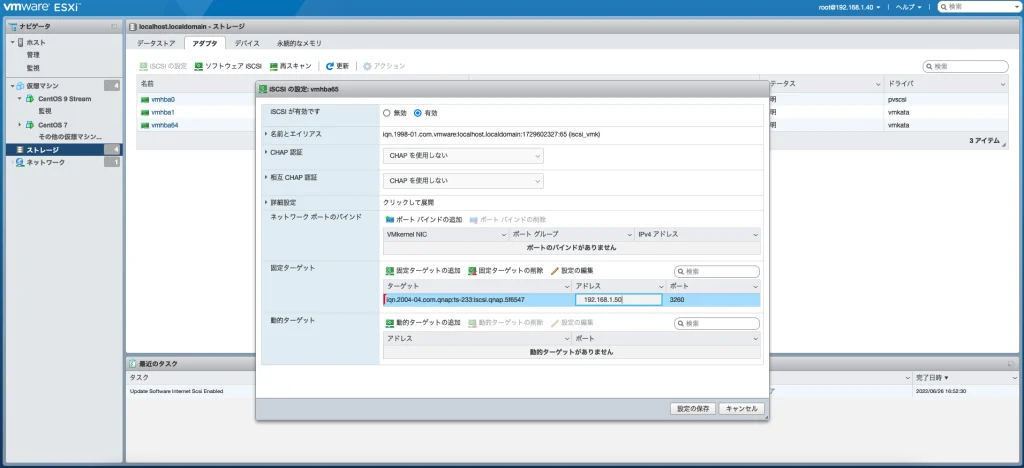
Task: Click the CentOS 7 VM icon
Action: [x=29, y=125]
